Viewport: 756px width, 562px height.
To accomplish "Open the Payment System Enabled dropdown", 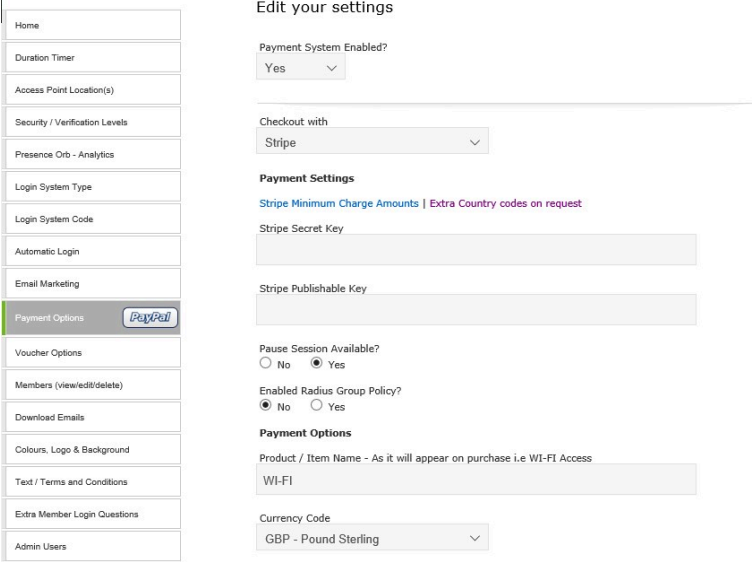I will 302,68.
